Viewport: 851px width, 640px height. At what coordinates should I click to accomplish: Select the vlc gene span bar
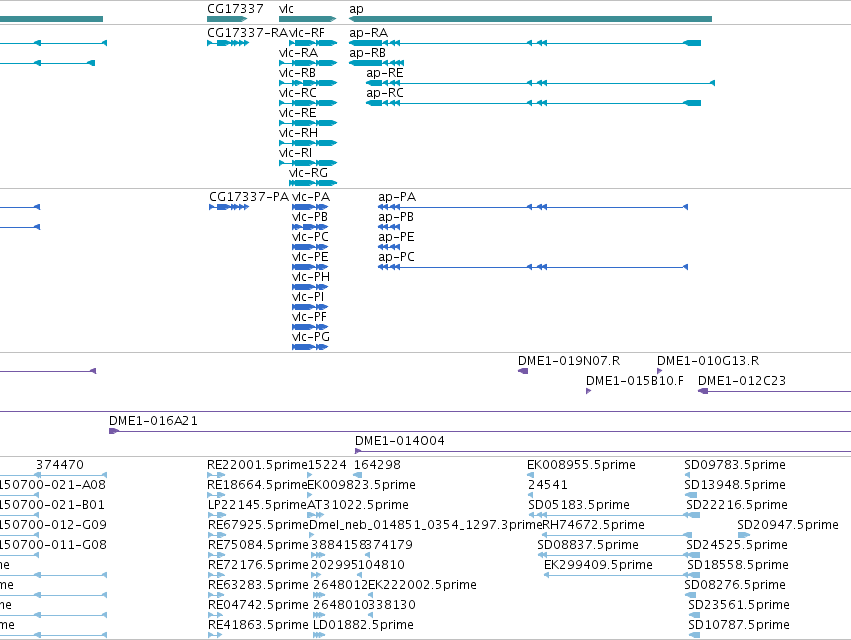[x=307, y=19]
